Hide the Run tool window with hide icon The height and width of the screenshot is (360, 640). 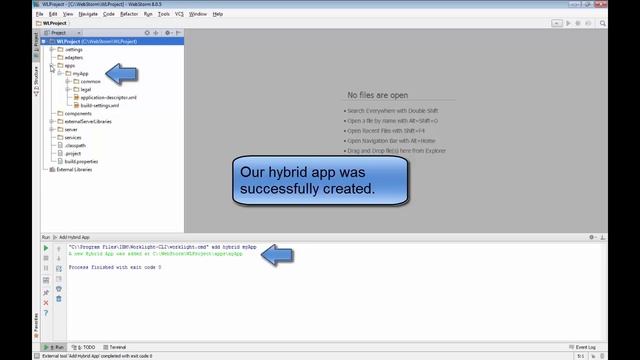point(602,237)
